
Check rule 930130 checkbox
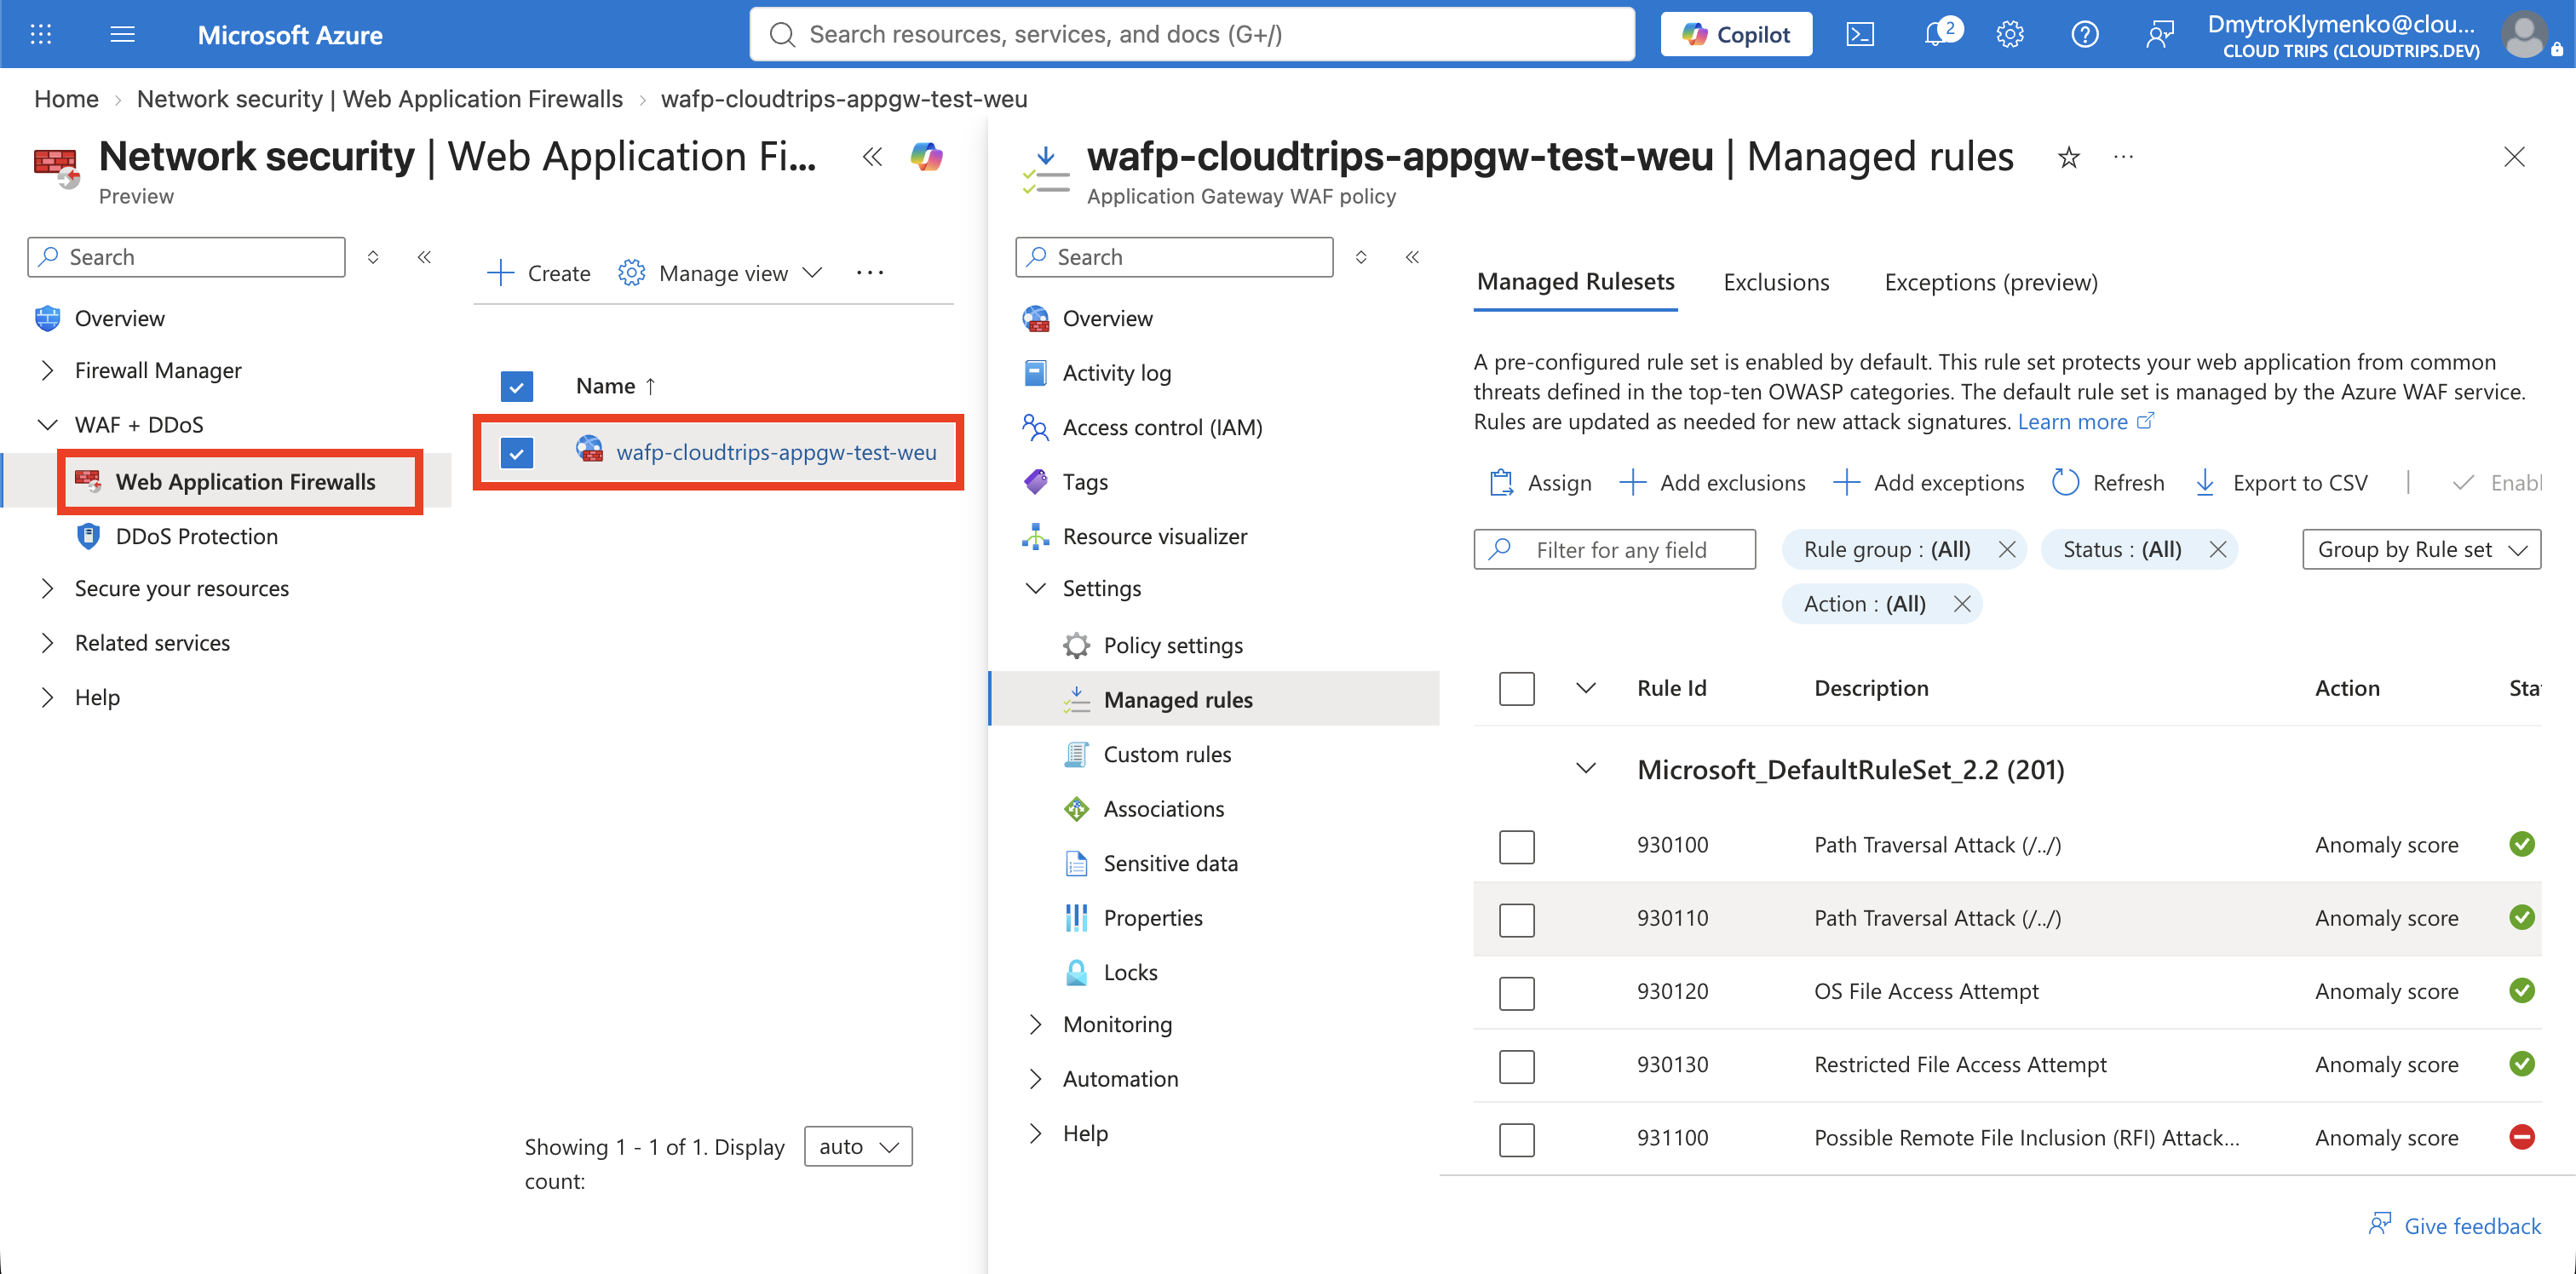pyautogui.click(x=1517, y=1066)
